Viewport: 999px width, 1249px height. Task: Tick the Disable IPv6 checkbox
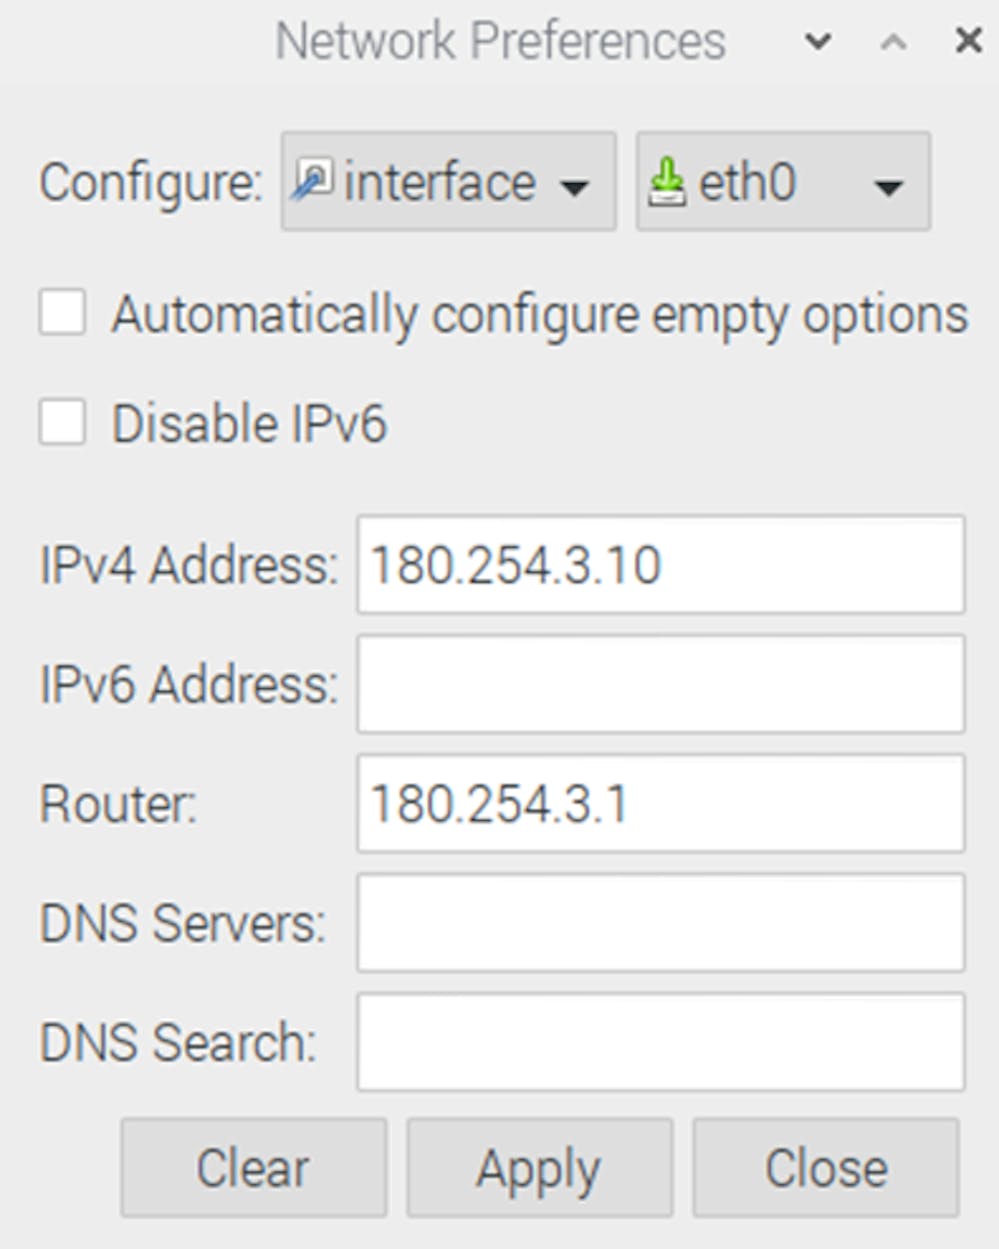[x=62, y=422]
